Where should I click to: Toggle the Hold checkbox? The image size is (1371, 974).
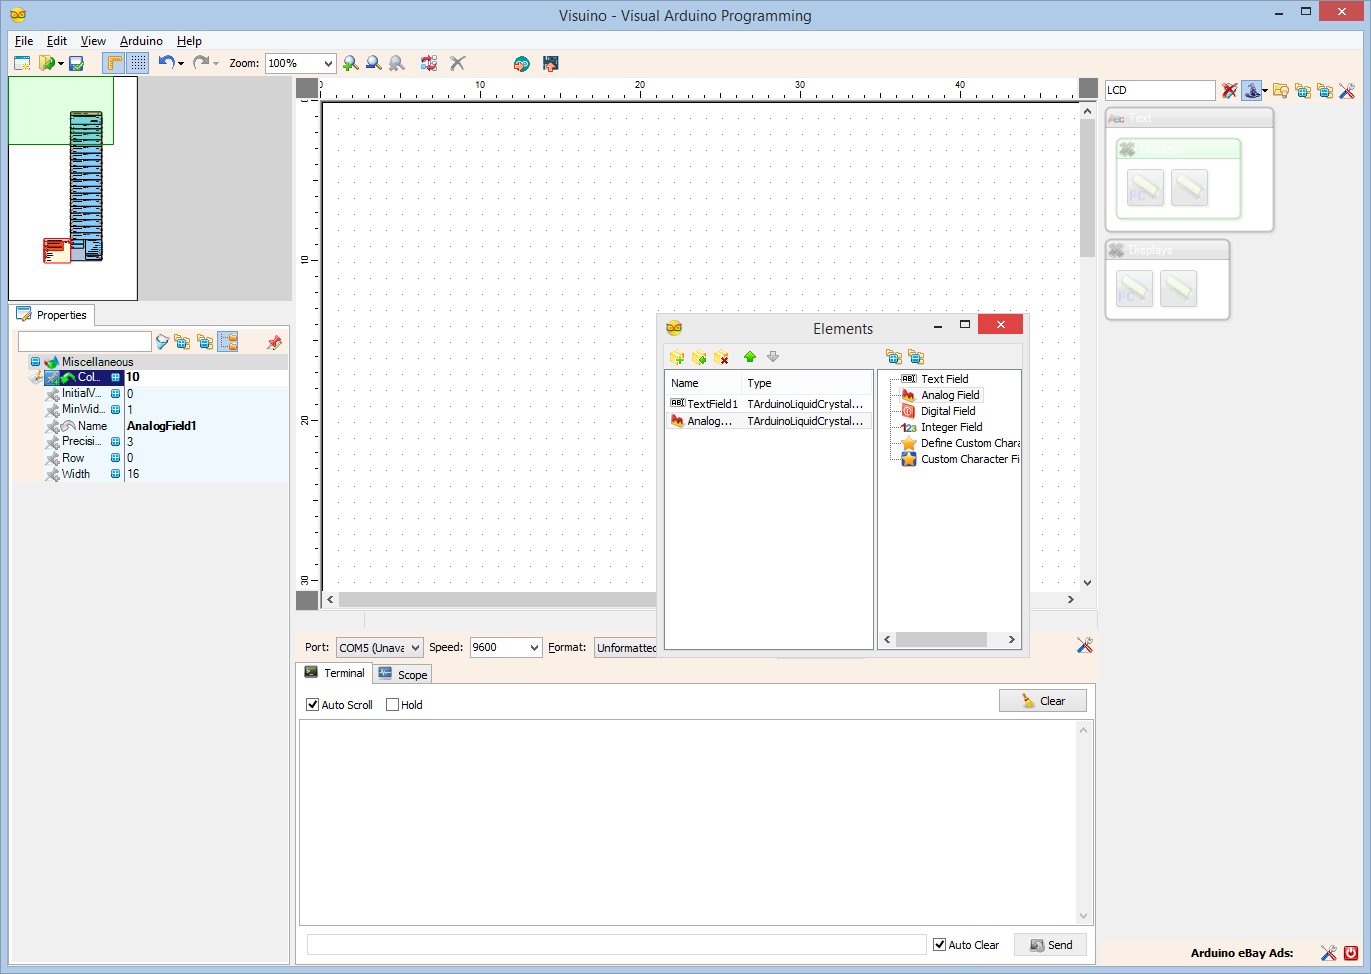[393, 705]
